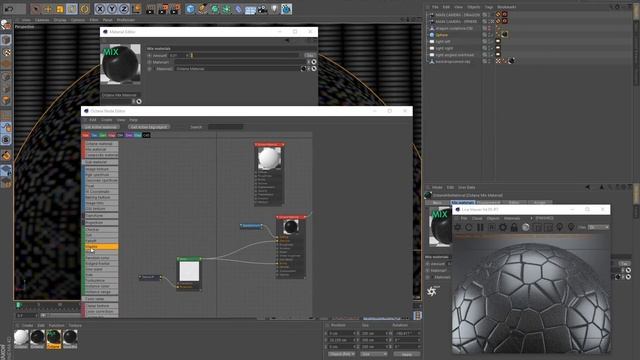640x360 pixels.
Task: Add a Light object
Action: pos(275,9)
